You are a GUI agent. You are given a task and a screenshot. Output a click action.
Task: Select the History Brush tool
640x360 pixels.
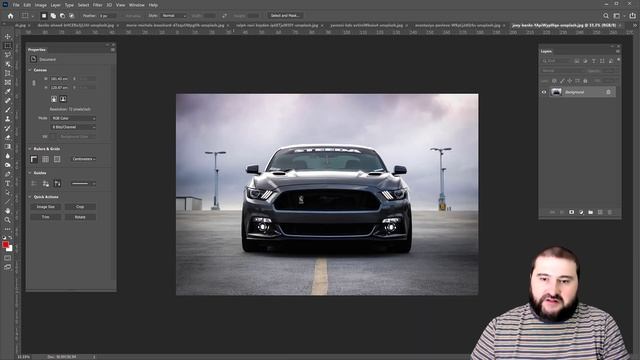pos(7,128)
